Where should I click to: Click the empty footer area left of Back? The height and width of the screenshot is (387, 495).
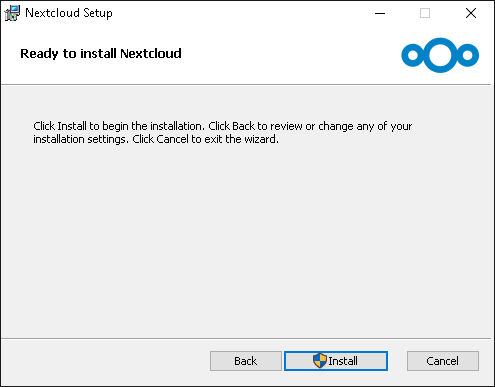point(105,361)
